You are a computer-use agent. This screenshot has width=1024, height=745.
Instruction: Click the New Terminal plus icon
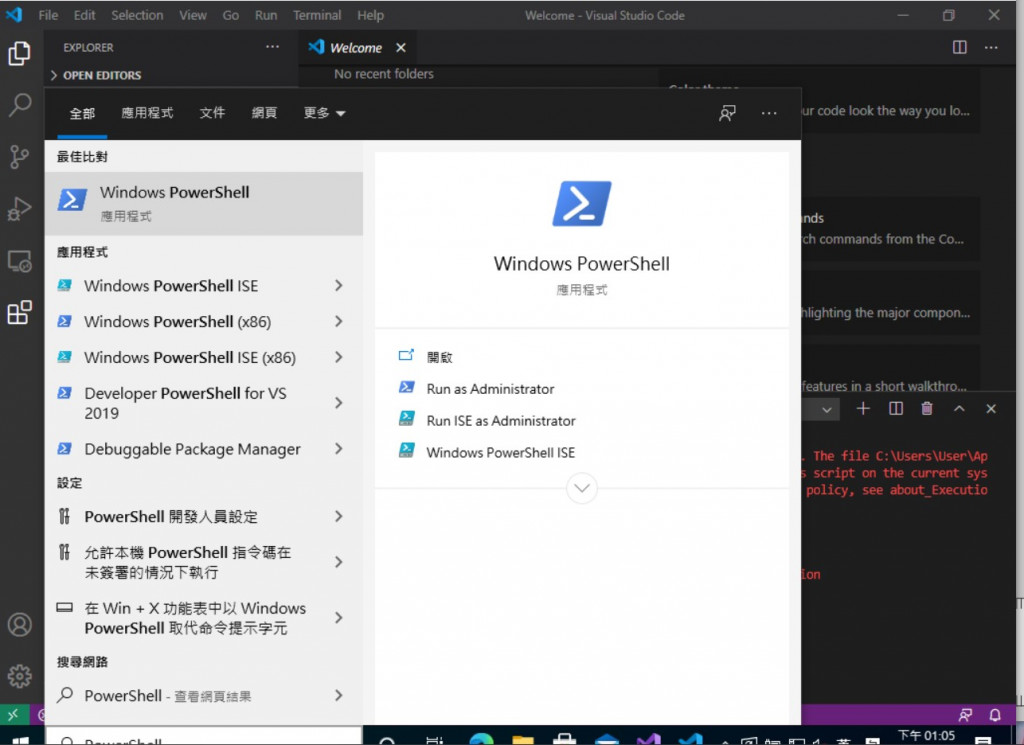863,409
